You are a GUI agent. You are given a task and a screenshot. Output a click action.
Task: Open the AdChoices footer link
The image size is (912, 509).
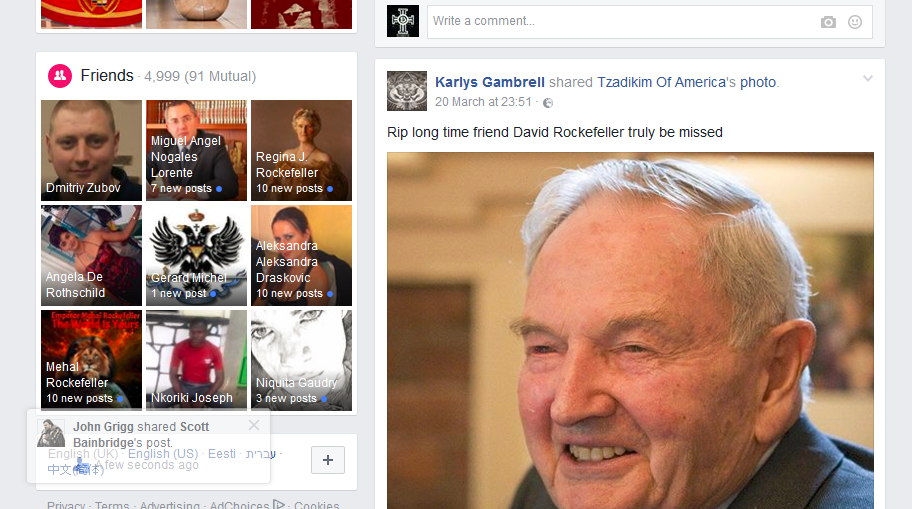pyautogui.click(x=247, y=505)
